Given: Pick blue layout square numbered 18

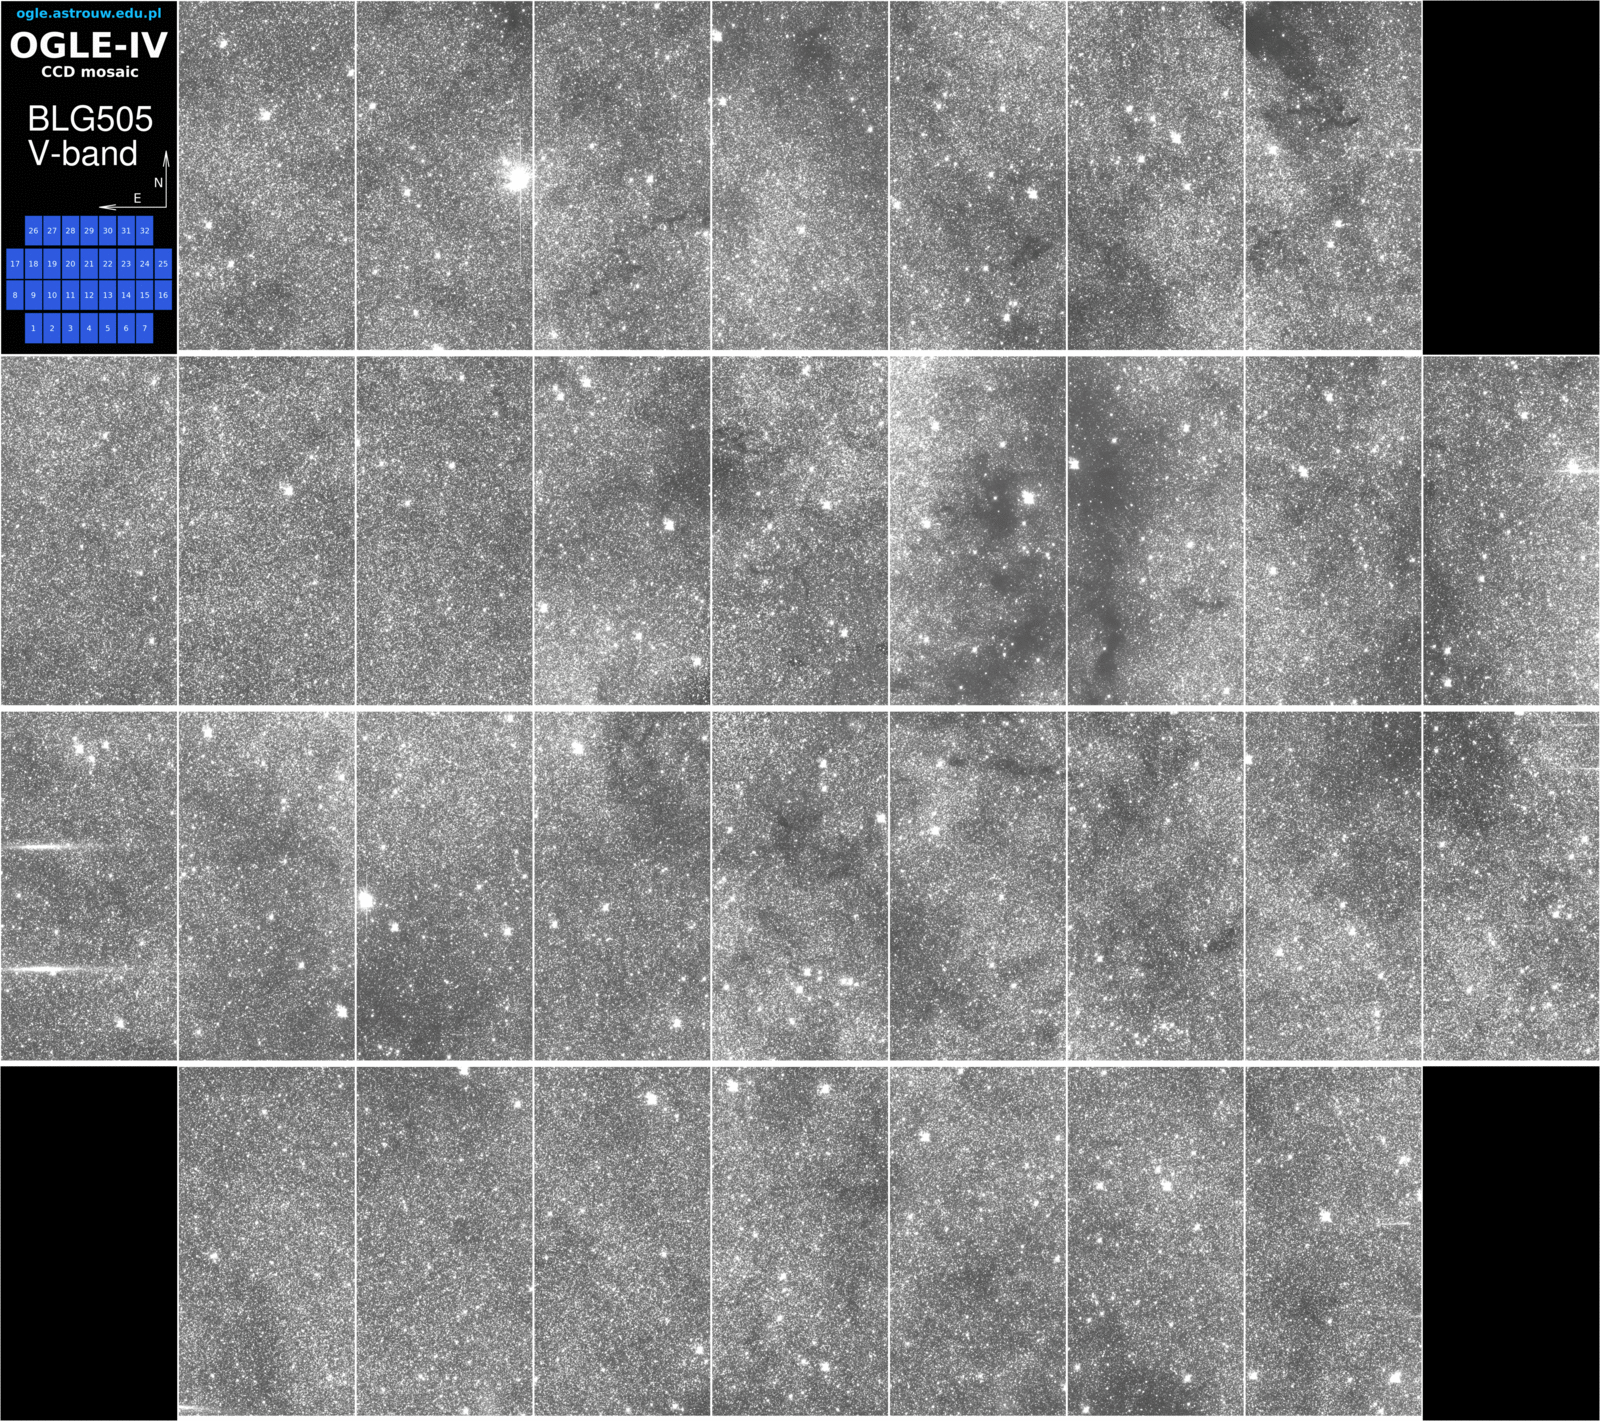Looking at the screenshot, I should click(33, 264).
